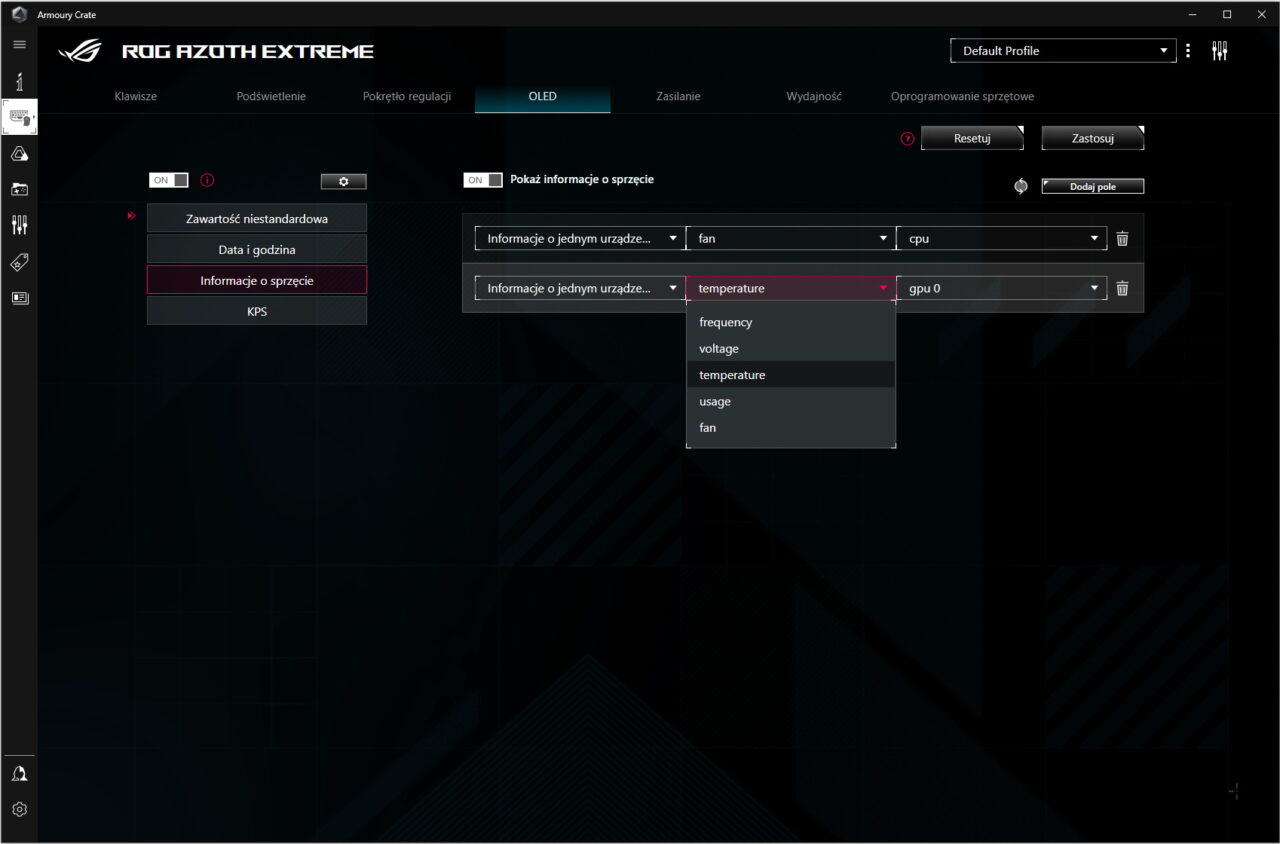Open the top-right equalizer sliders icon
Viewport: 1280px width, 844px height.
[1219, 51]
